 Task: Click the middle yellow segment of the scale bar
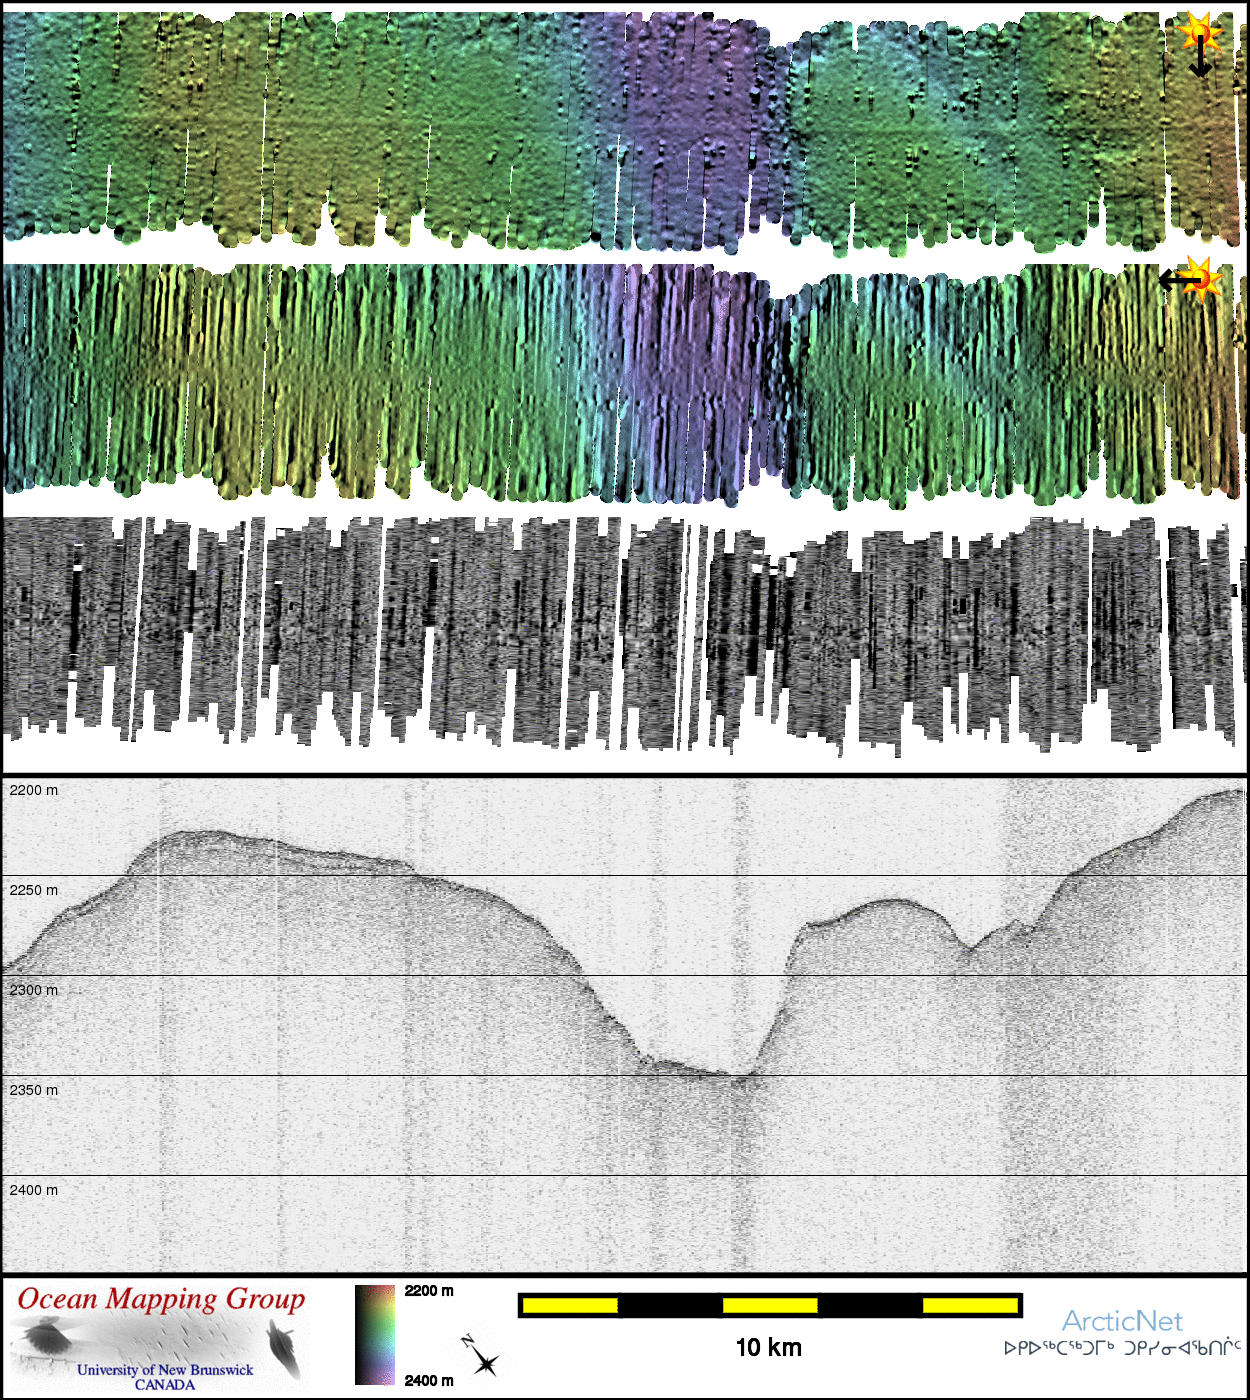coord(769,1305)
